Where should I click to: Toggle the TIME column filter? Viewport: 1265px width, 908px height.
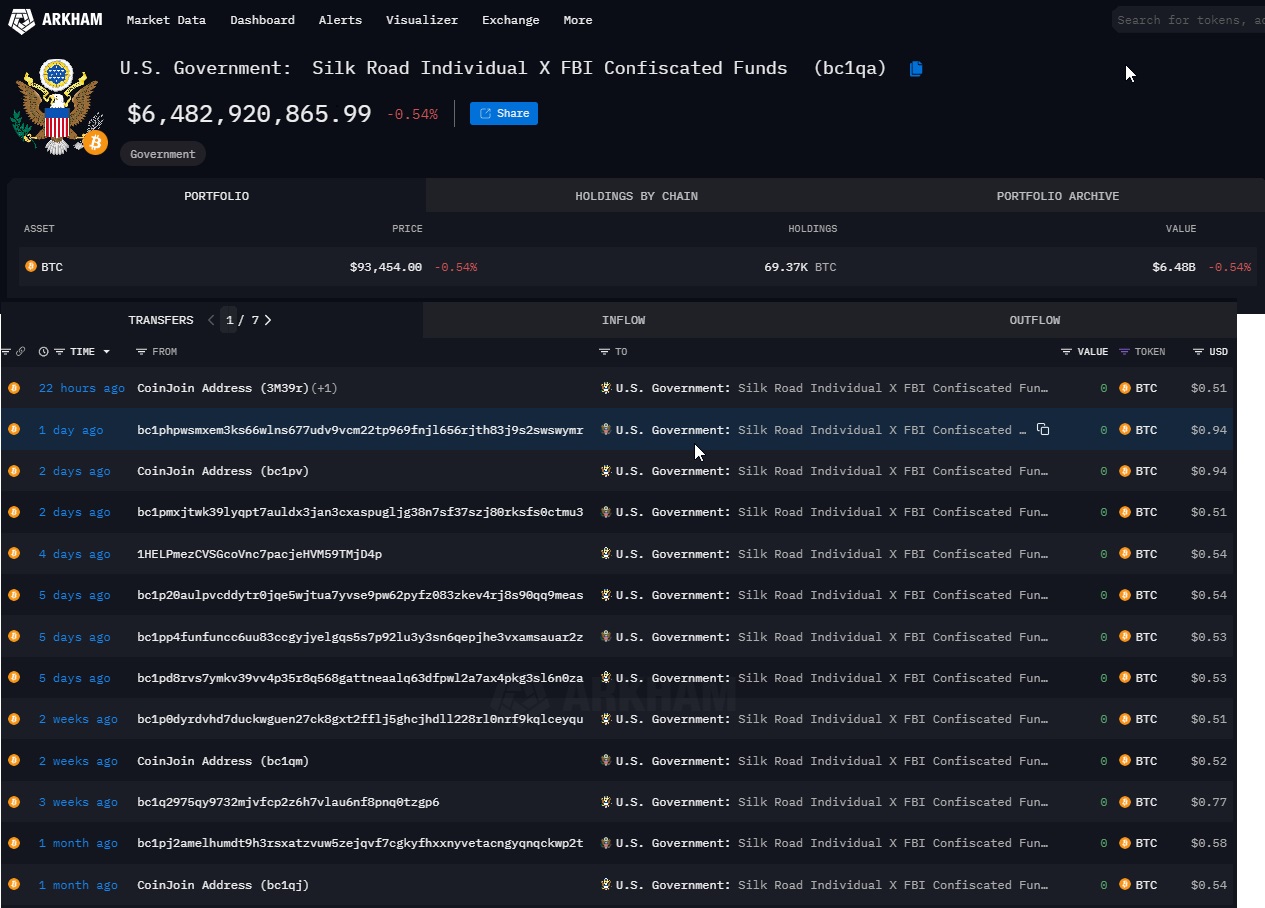coord(58,351)
